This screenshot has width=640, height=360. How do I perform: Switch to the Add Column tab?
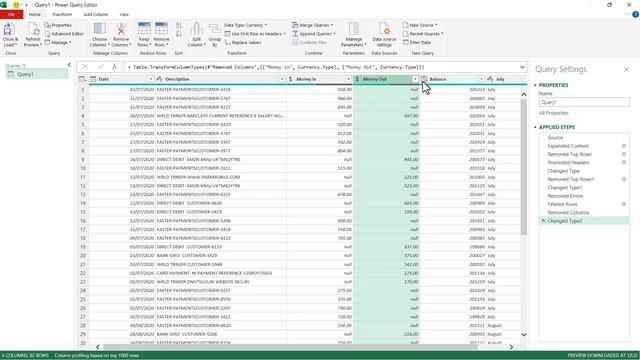[96, 15]
